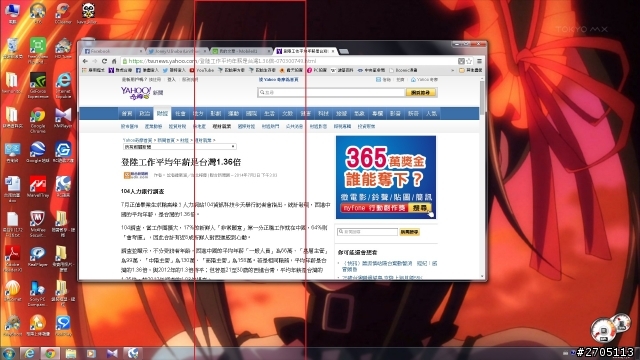Launch KMPlayer from the desktop
Screen dimensions: 640x360
pyautogui.click(x=63, y=118)
